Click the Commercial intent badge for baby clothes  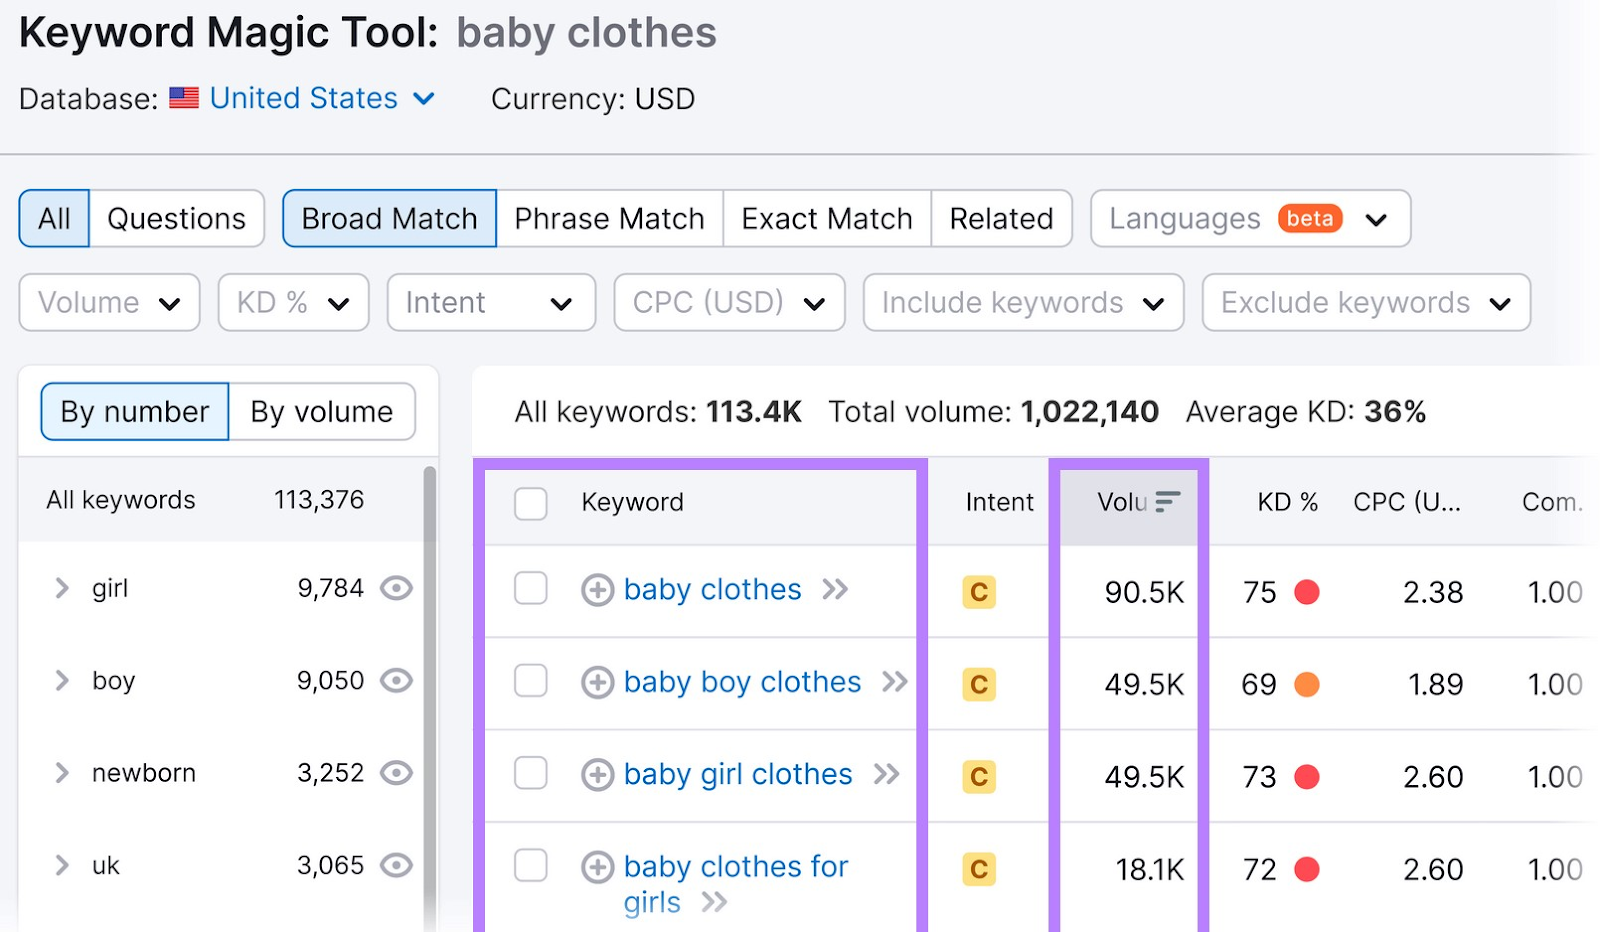(x=978, y=592)
